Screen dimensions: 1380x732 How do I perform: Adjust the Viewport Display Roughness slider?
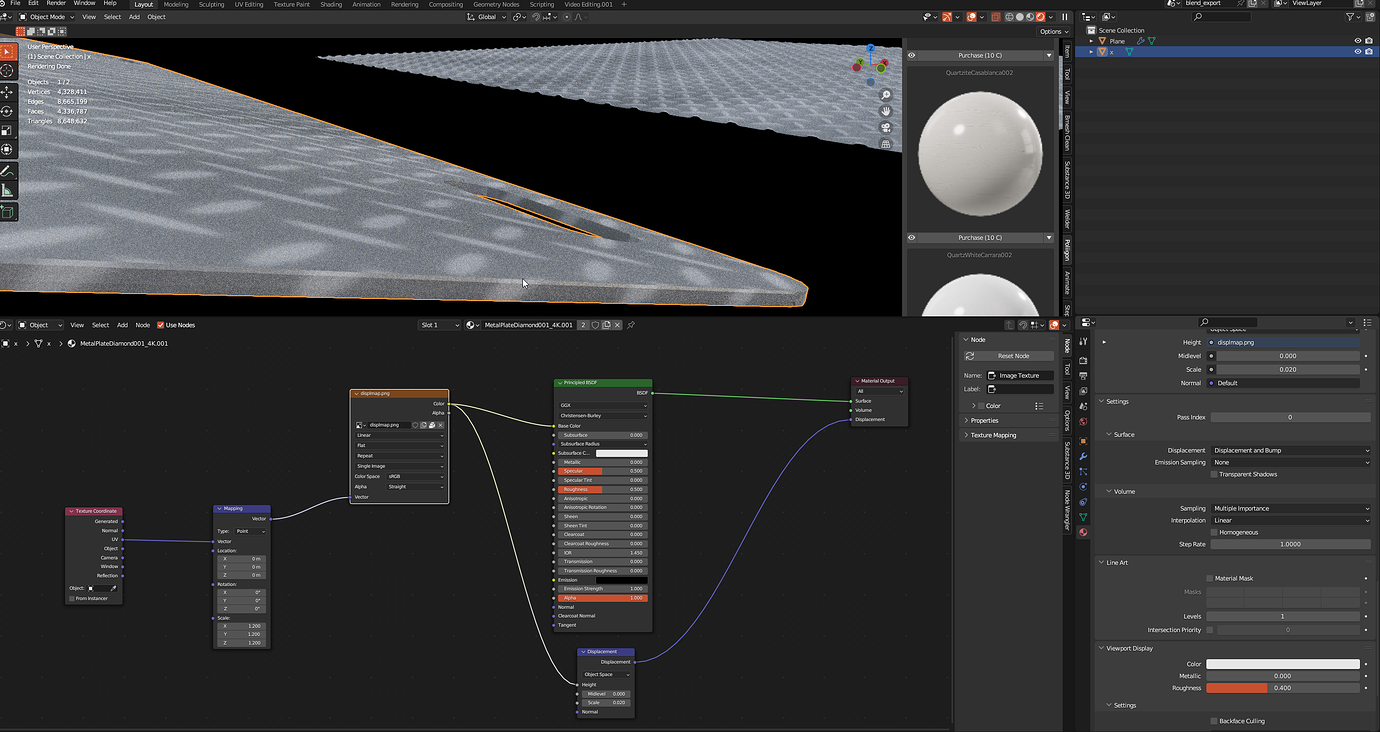point(1283,688)
